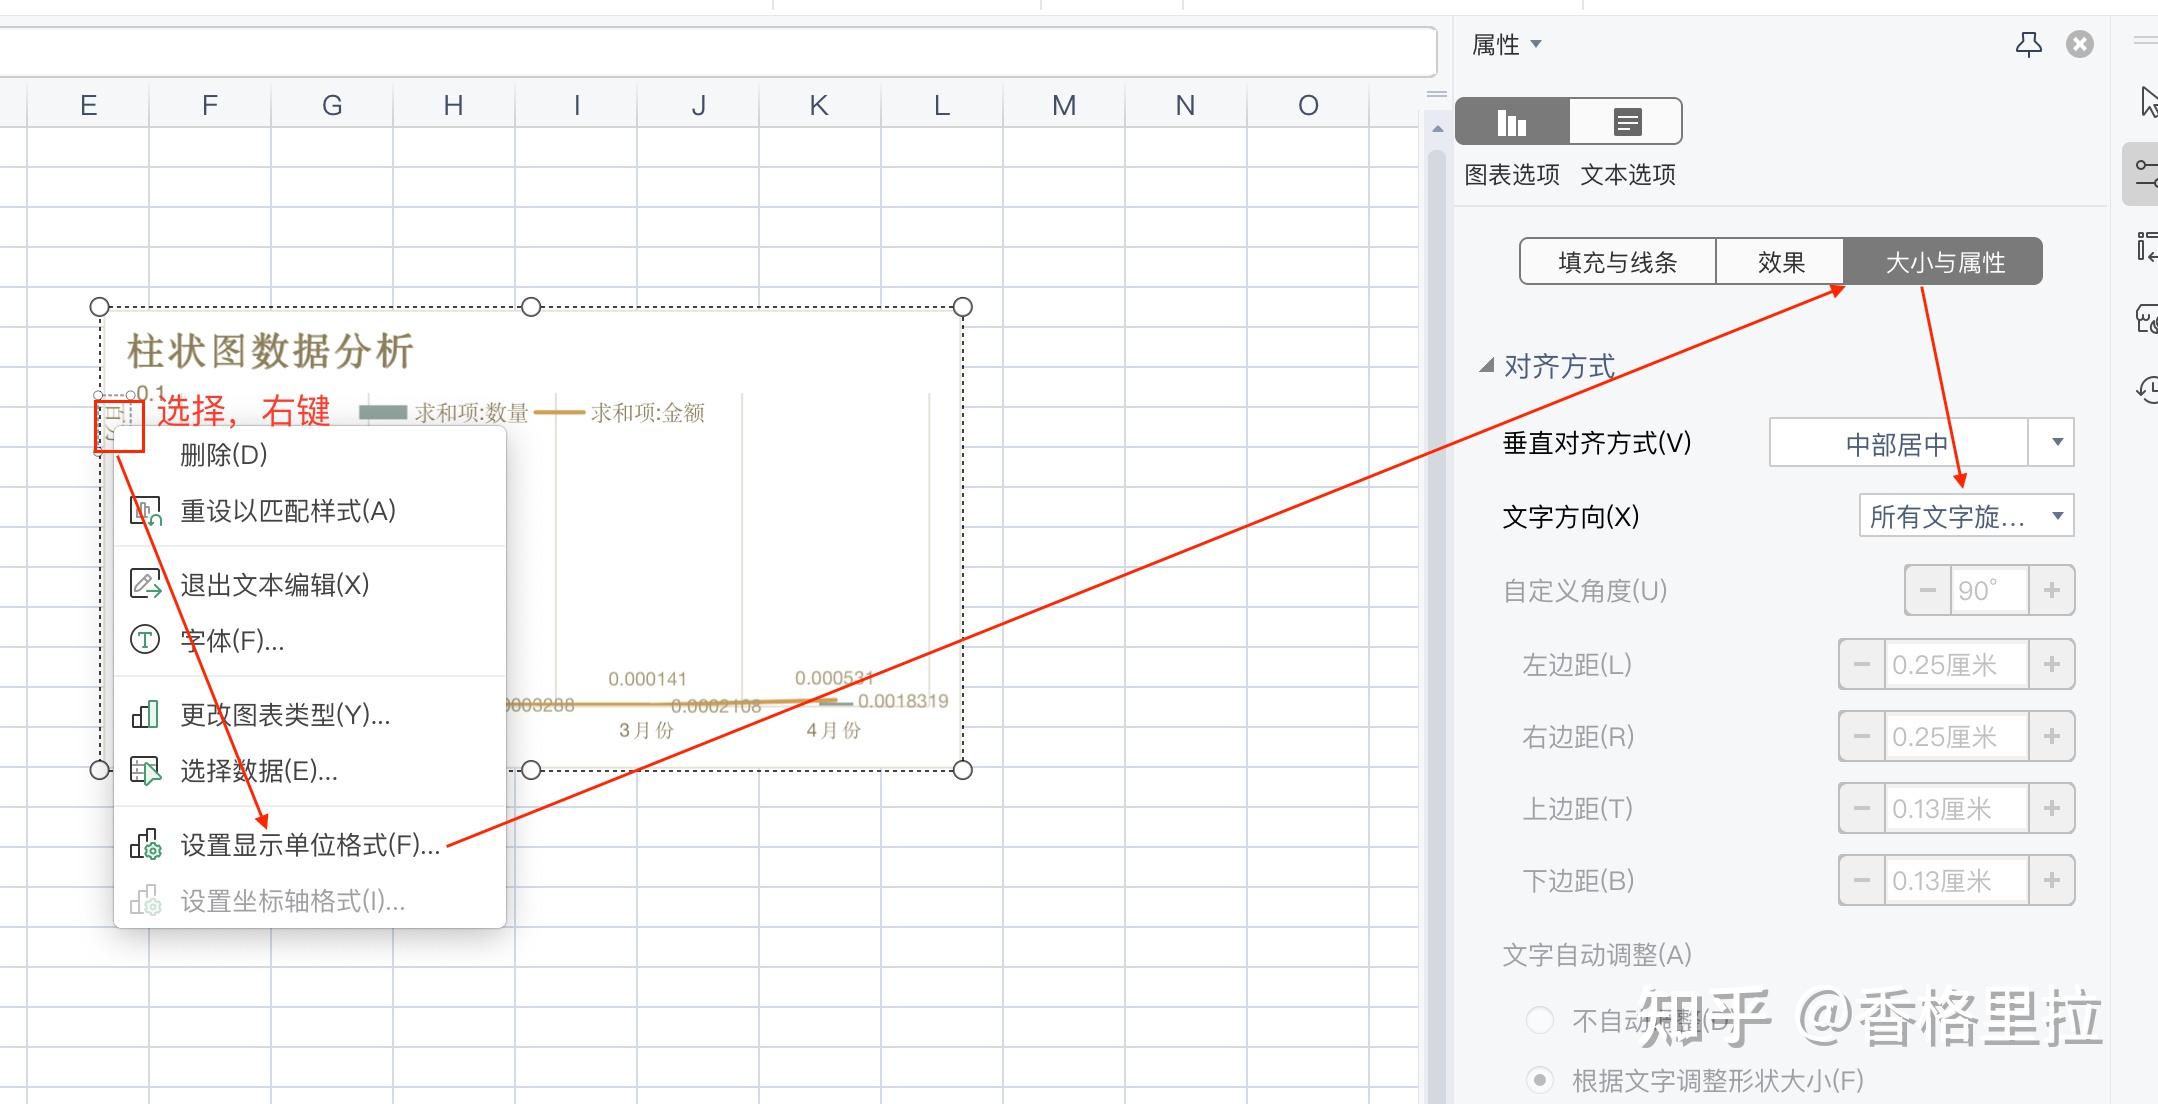The height and width of the screenshot is (1104, 2158).
Task: Select column header G
Action: tap(332, 105)
